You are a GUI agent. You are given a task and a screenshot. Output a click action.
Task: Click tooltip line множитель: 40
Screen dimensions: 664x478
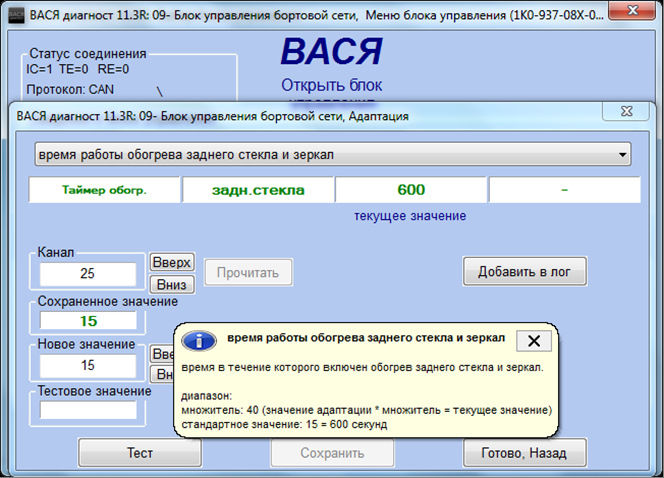coord(367,410)
